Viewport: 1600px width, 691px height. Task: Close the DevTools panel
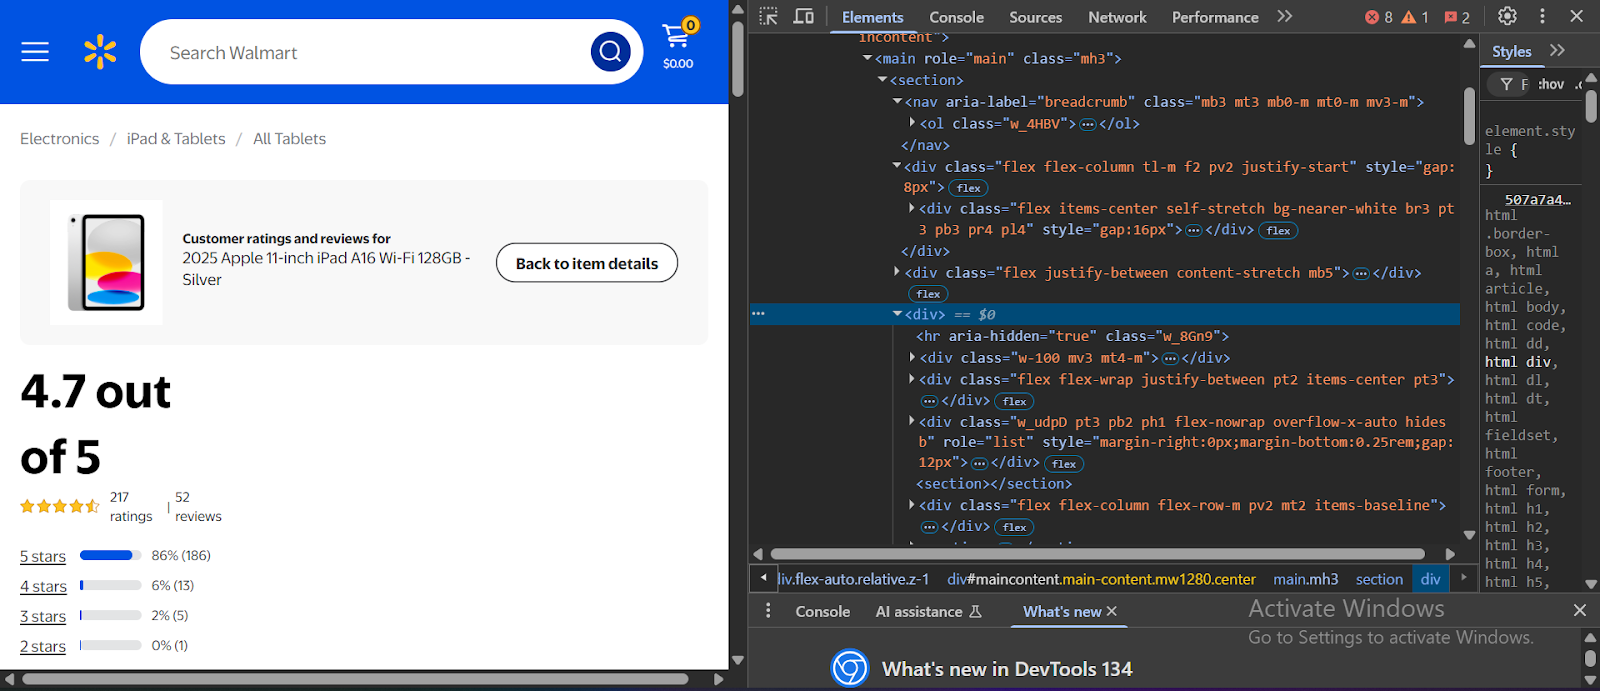tap(1577, 16)
